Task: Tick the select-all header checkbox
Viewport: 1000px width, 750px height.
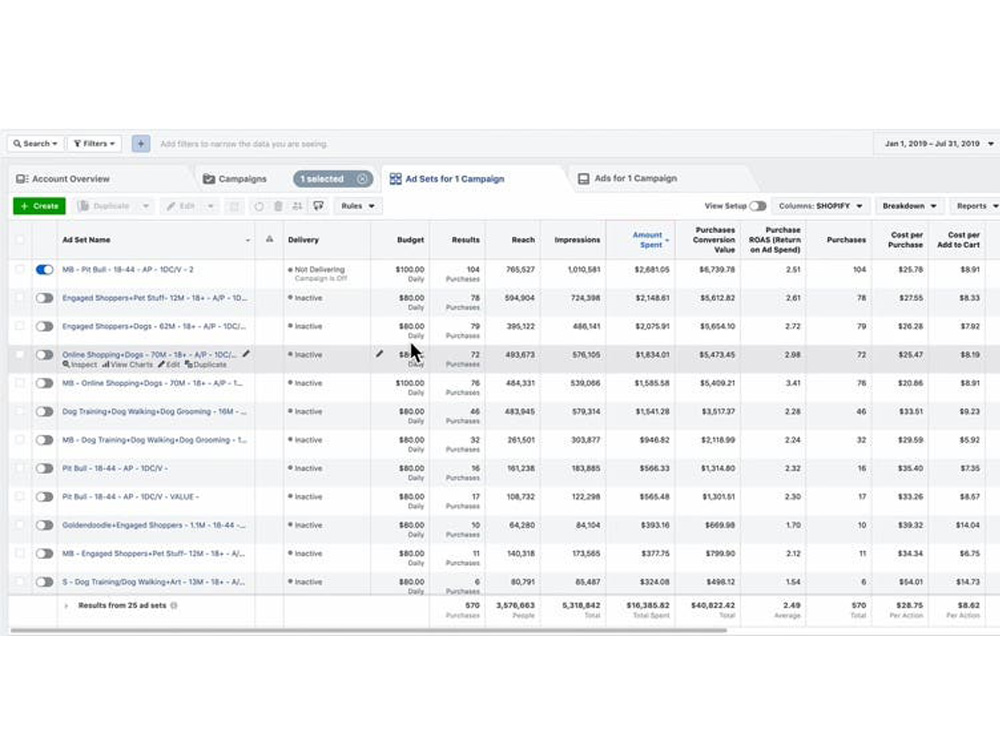Action: 20,240
